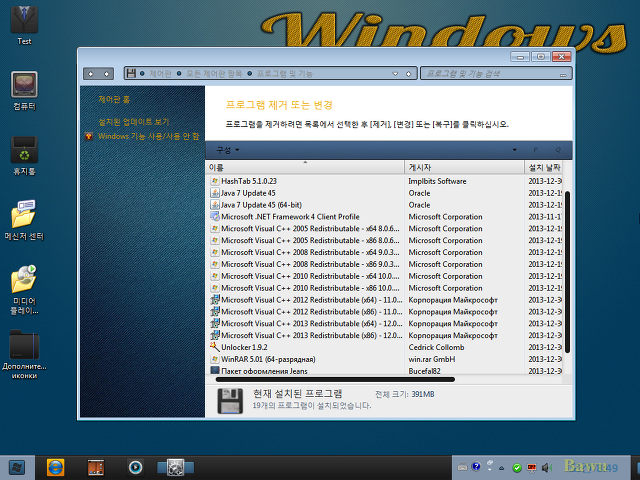Go back with the navigation back arrow
Viewport: 640px width, 480px height.
(x=91, y=74)
